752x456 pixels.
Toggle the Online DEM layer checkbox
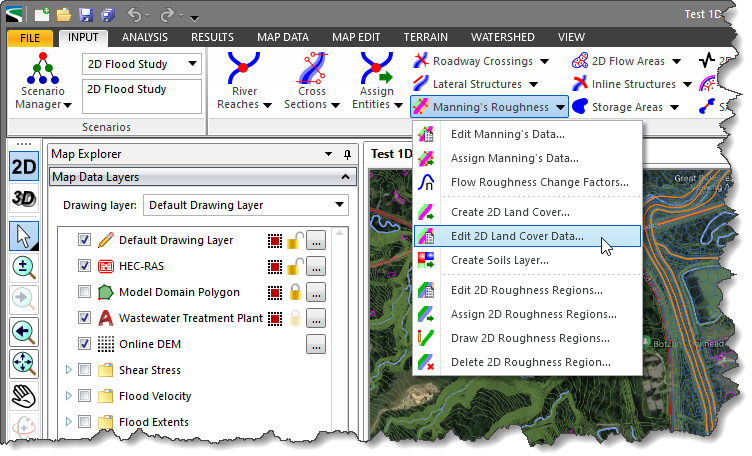point(84,343)
